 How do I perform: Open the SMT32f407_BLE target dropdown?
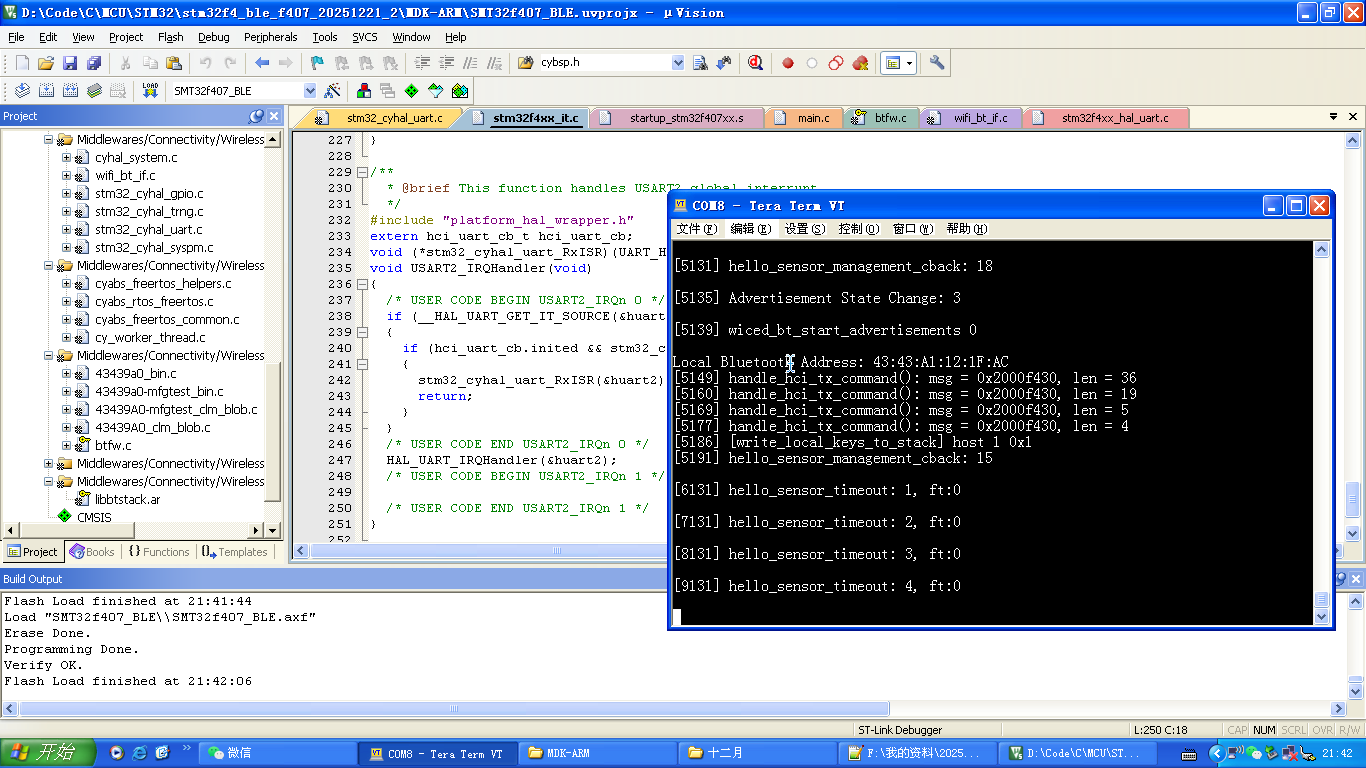309,91
